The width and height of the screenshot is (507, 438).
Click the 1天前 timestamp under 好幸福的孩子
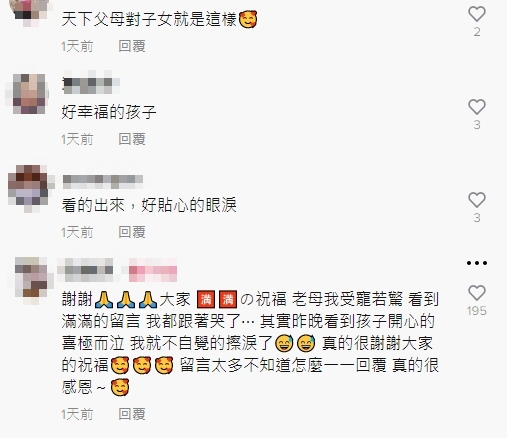pos(77,139)
